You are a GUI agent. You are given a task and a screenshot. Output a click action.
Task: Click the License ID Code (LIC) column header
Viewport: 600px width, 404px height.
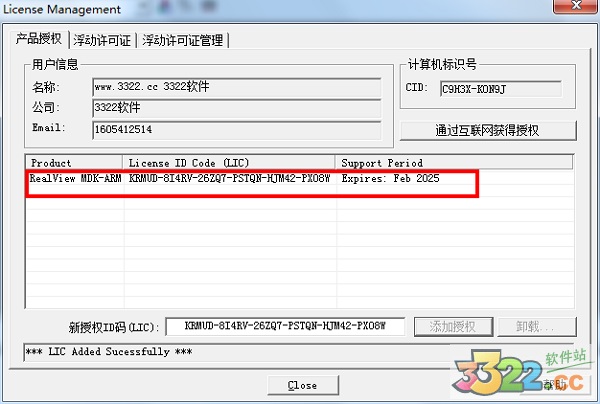[229, 163]
